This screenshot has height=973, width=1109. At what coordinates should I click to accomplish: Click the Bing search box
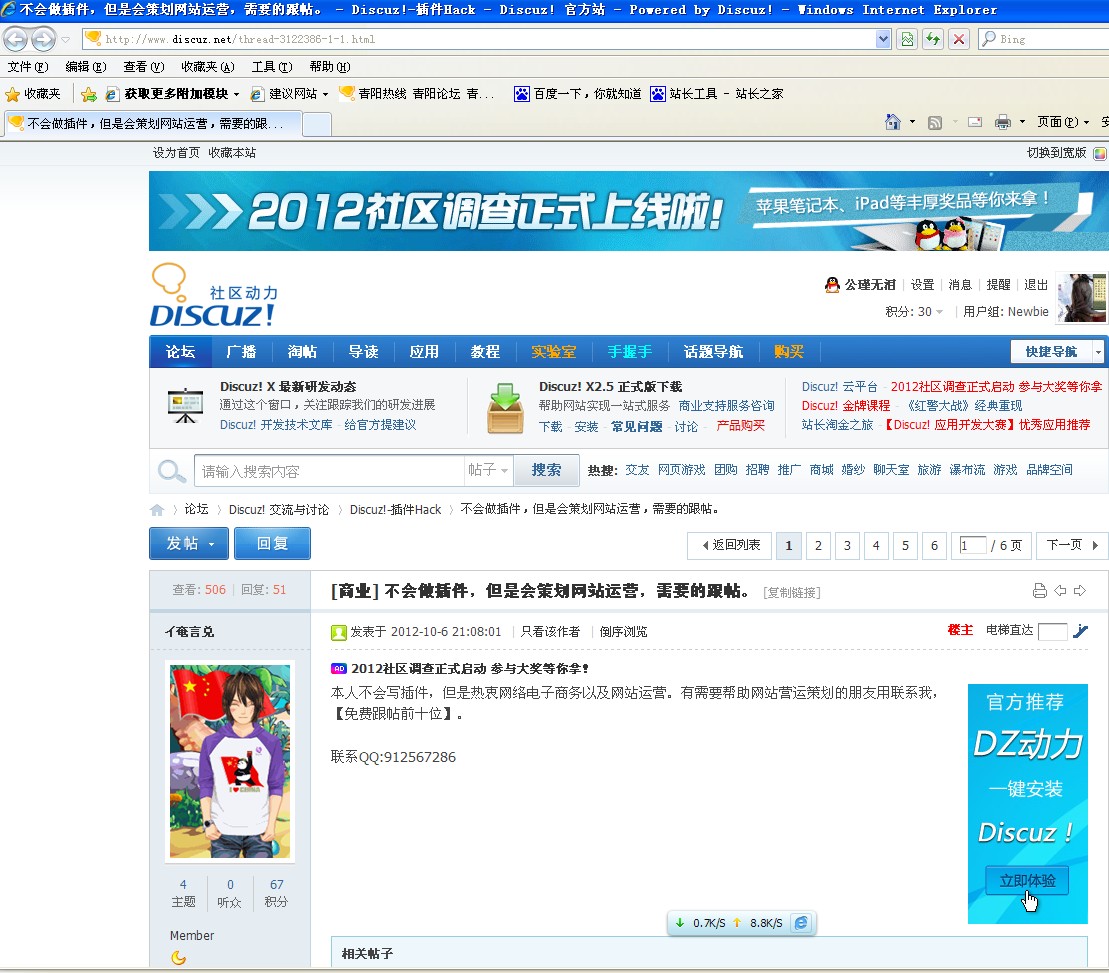coord(1044,39)
